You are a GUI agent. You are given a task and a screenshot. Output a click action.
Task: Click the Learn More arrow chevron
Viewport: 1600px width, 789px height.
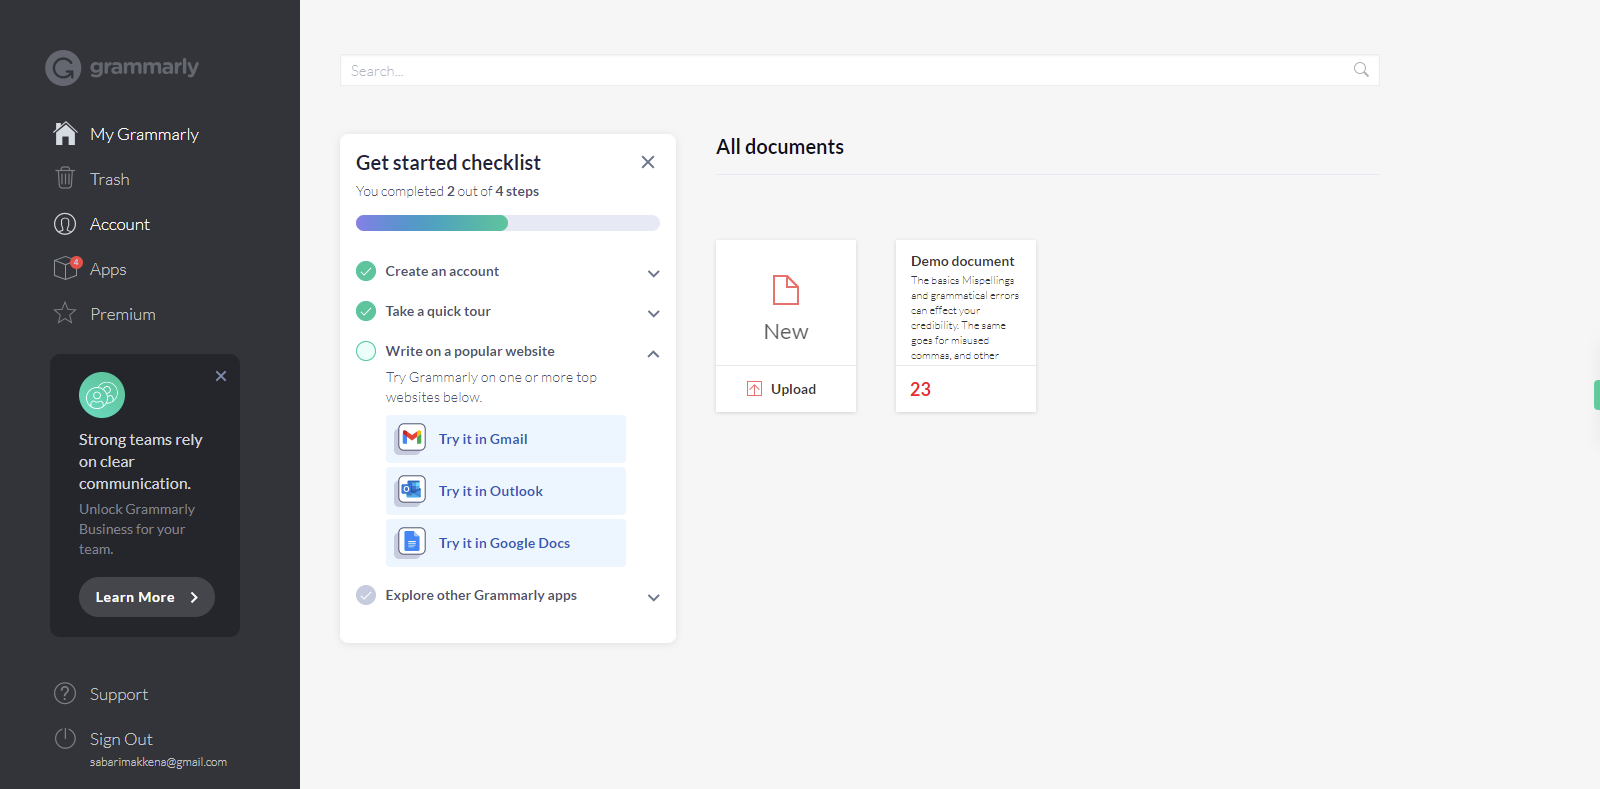click(x=194, y=597)
